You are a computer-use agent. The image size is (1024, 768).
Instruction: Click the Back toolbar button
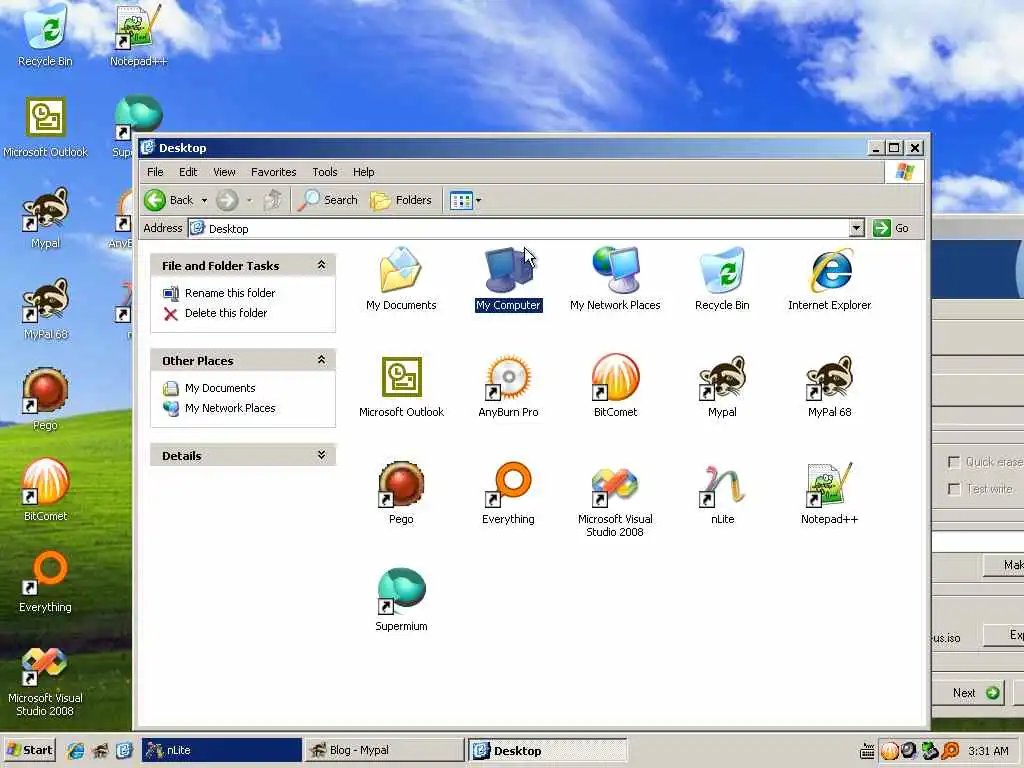pos(168,200)
